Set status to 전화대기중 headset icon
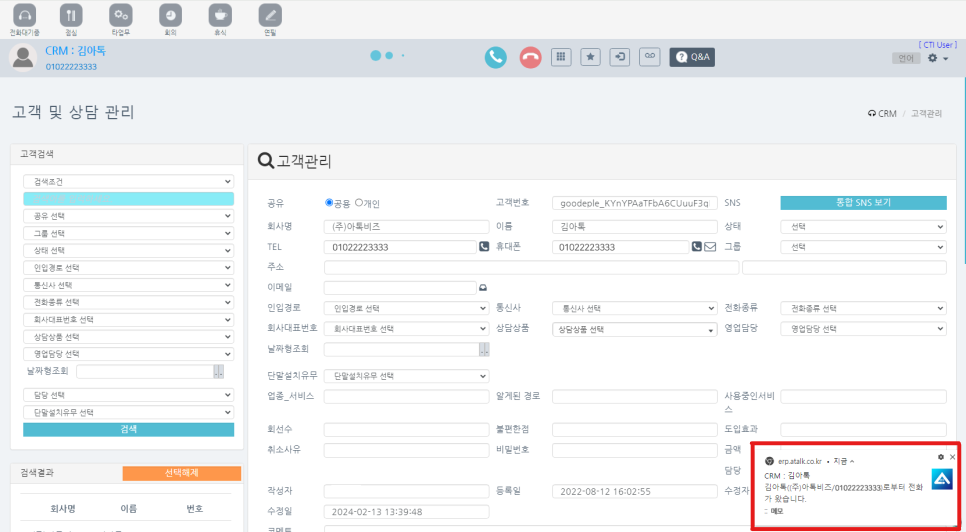This screenshot has width=966, height=532. (25, 15)
